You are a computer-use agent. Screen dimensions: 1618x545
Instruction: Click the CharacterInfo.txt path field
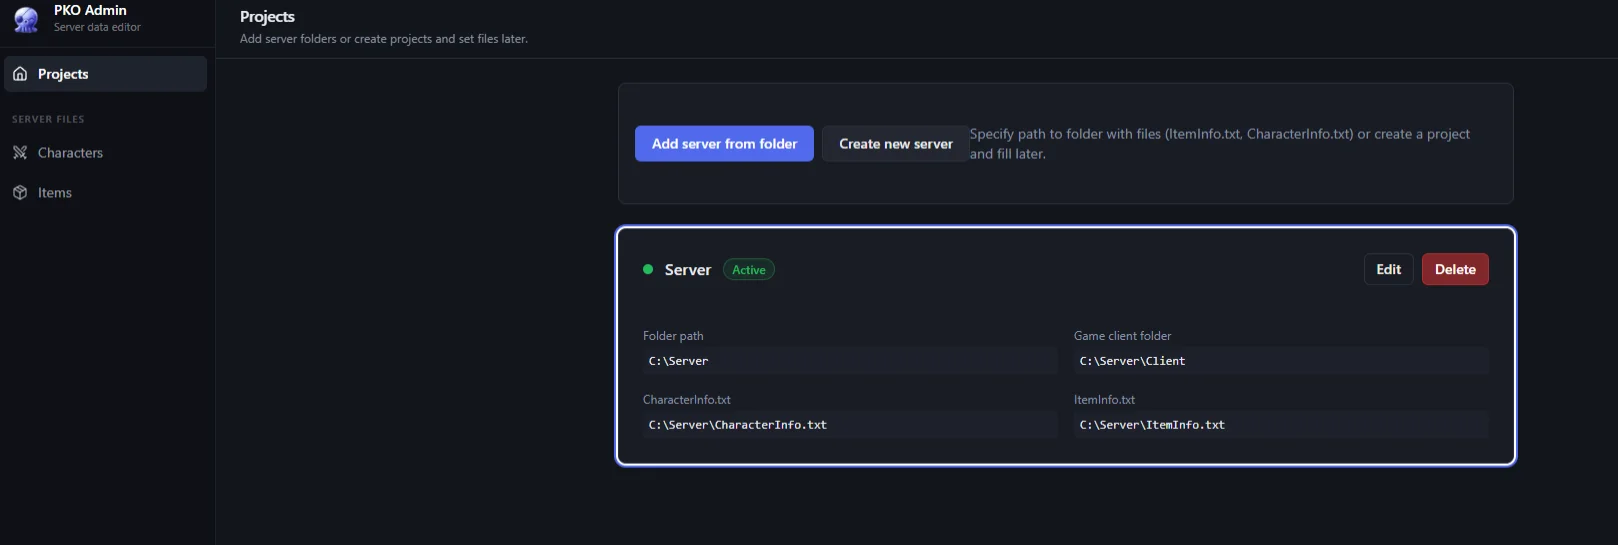click(x=849, y=425)
